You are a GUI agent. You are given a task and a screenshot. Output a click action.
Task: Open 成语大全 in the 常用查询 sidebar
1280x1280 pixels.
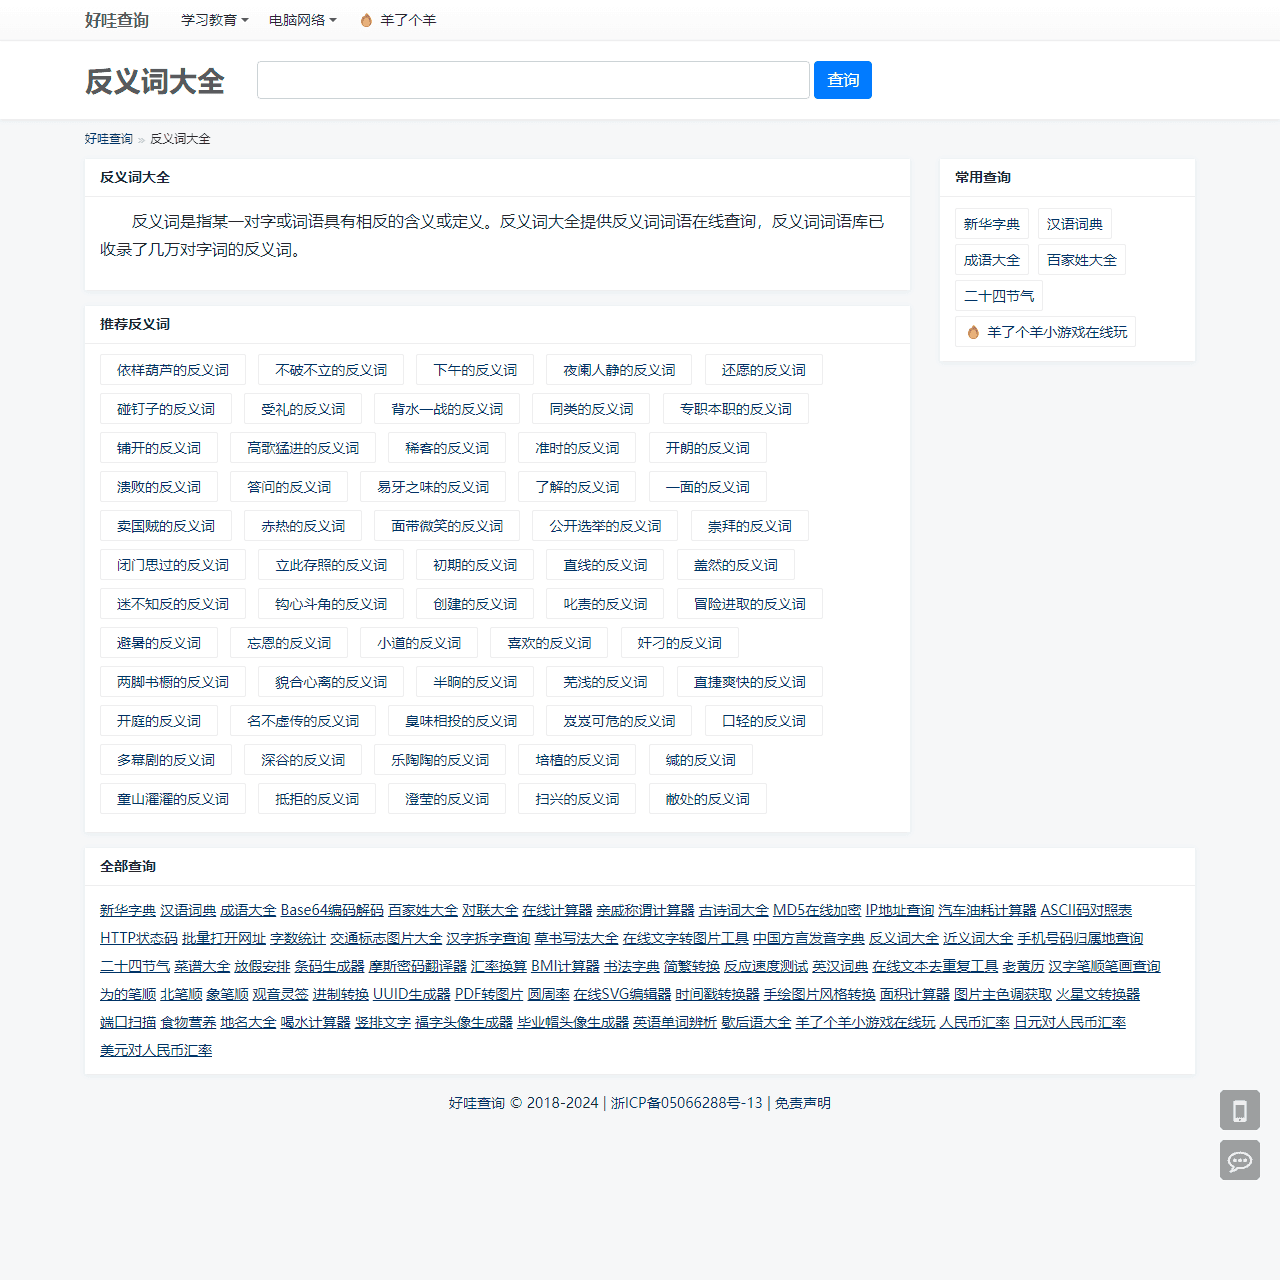click(x=992, y=260)
